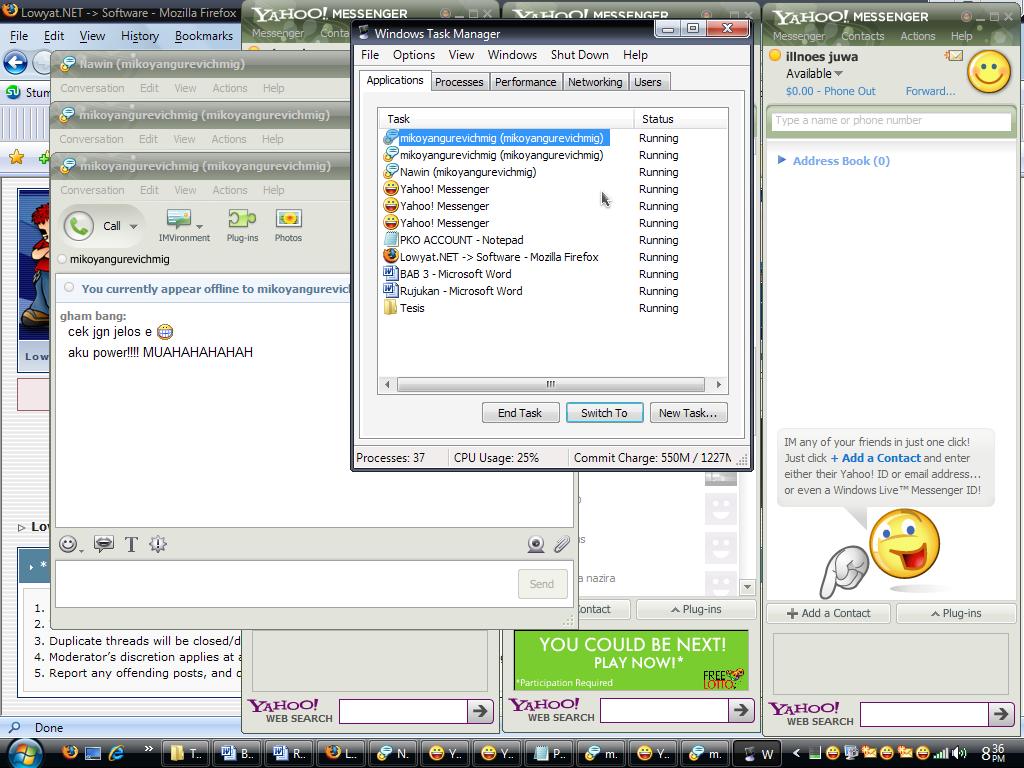The image size is (1024, 768).
Task: Select 'BAB 3 - Microsoft Word' task row
Action: pyautogui.click(x=455, y=274)
